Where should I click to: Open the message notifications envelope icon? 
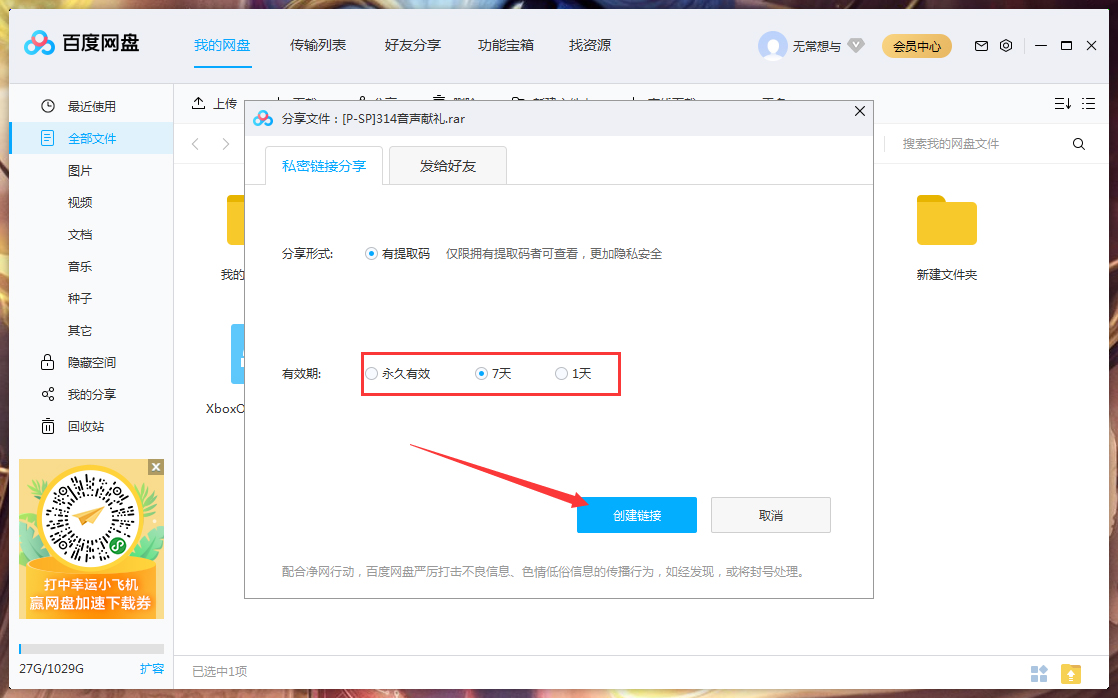[x=981, y=45]
